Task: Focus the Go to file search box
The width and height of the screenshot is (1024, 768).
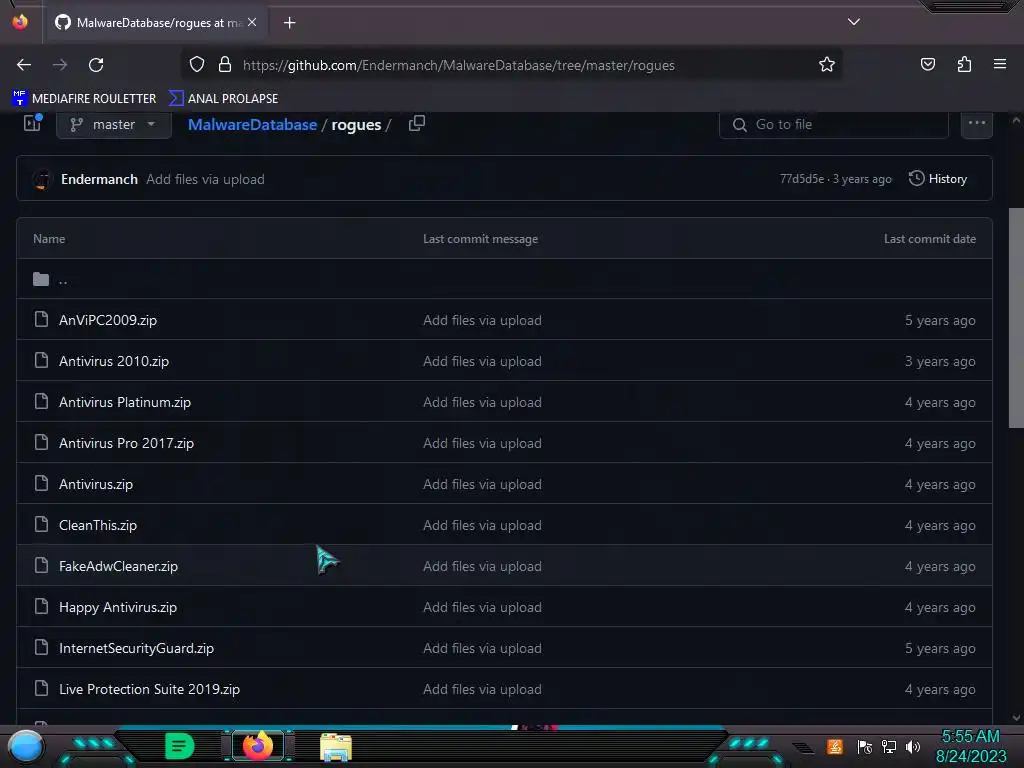Action: click(x=833, y=125)
